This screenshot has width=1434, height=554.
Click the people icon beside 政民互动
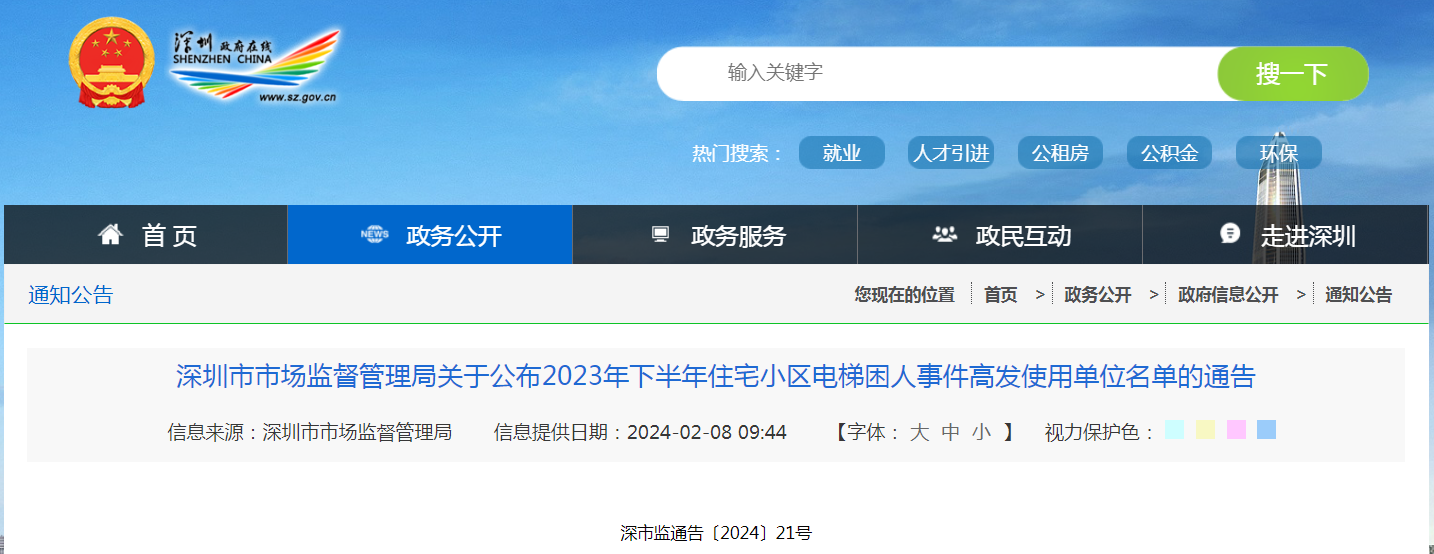pos(944,235)
